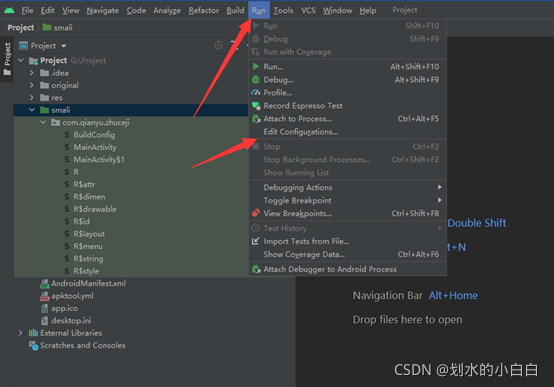Viewport: 554px width, 387px height.
Task: Click the Double Shift shortcut link
Action: pyautogui.click(x=477, y=223)
